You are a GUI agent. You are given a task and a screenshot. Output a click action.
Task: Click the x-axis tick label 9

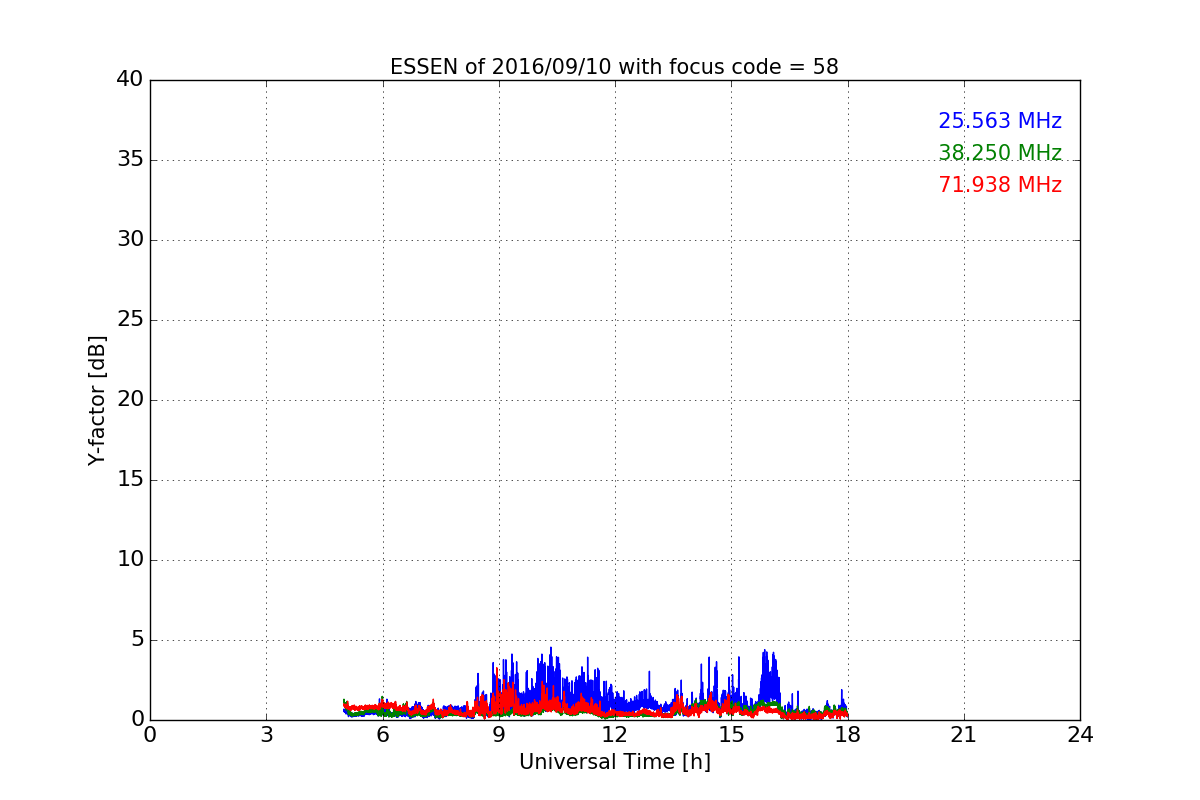coord(499,735)
